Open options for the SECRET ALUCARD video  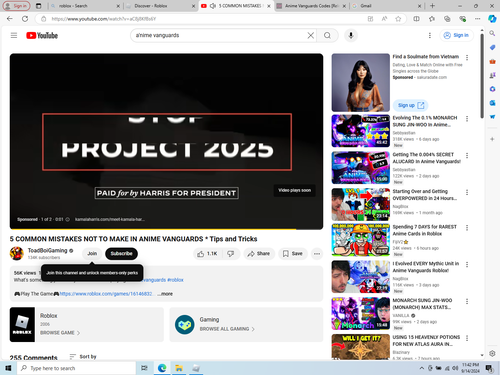(467, 155)
